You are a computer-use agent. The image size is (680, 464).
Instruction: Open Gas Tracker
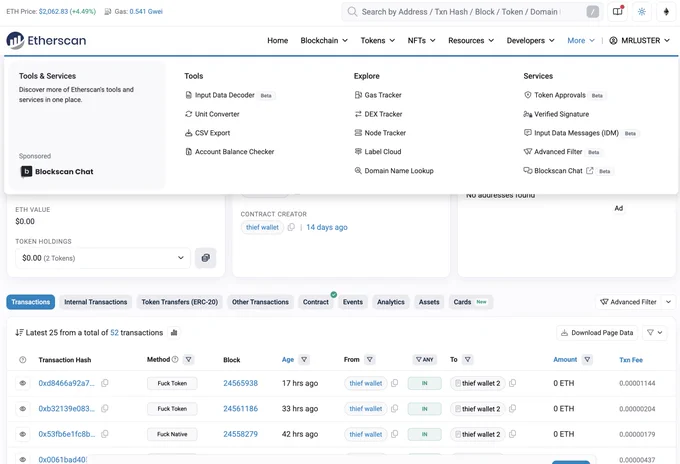click(x=378, y=95)
